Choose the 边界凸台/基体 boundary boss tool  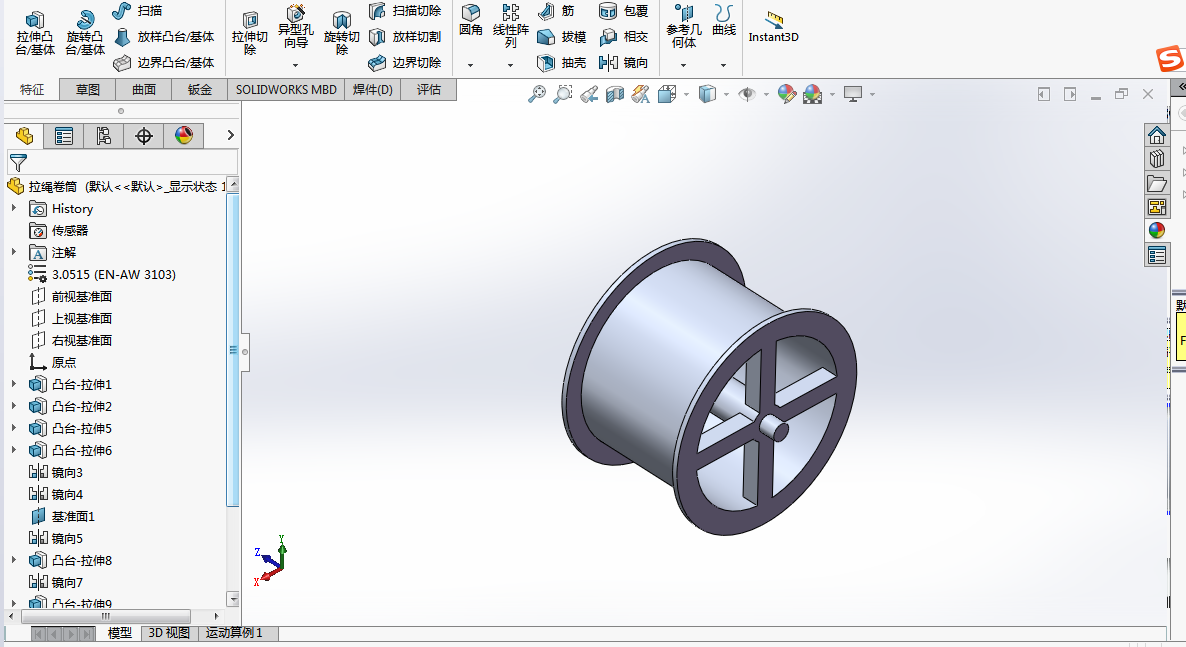[x=163, y=63]
